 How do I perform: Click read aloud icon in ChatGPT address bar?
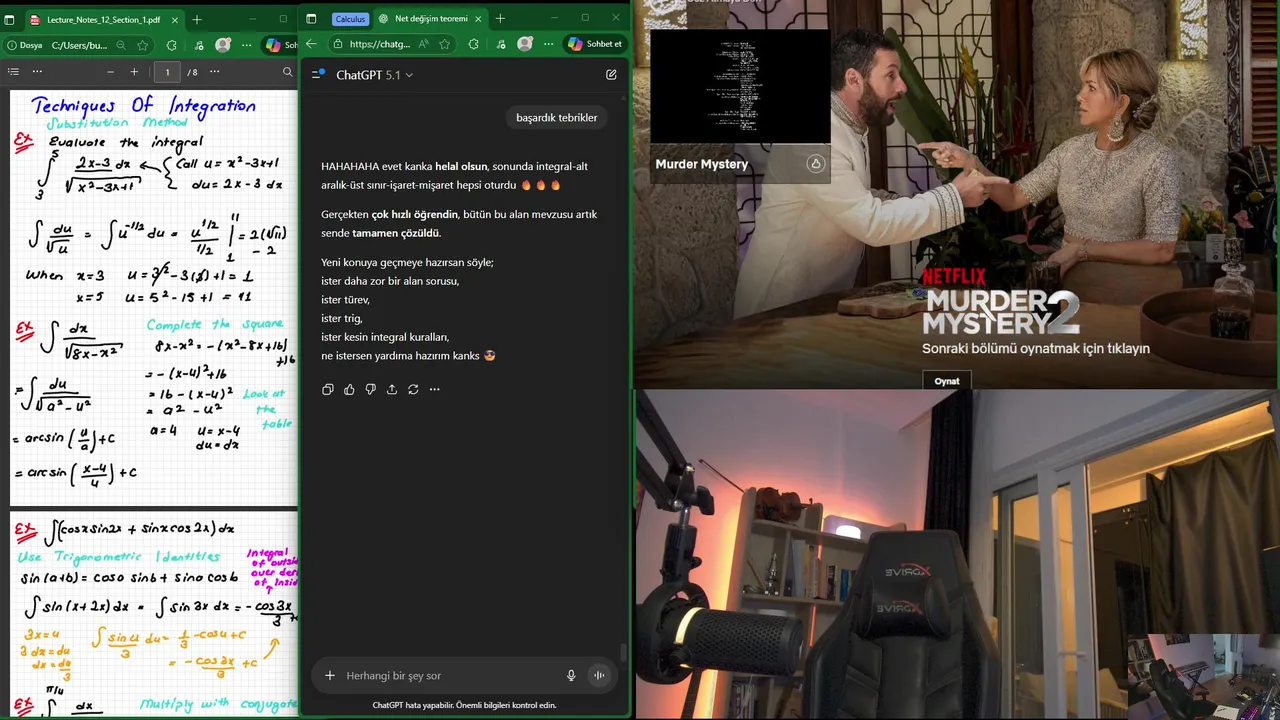tap(424, 44)
